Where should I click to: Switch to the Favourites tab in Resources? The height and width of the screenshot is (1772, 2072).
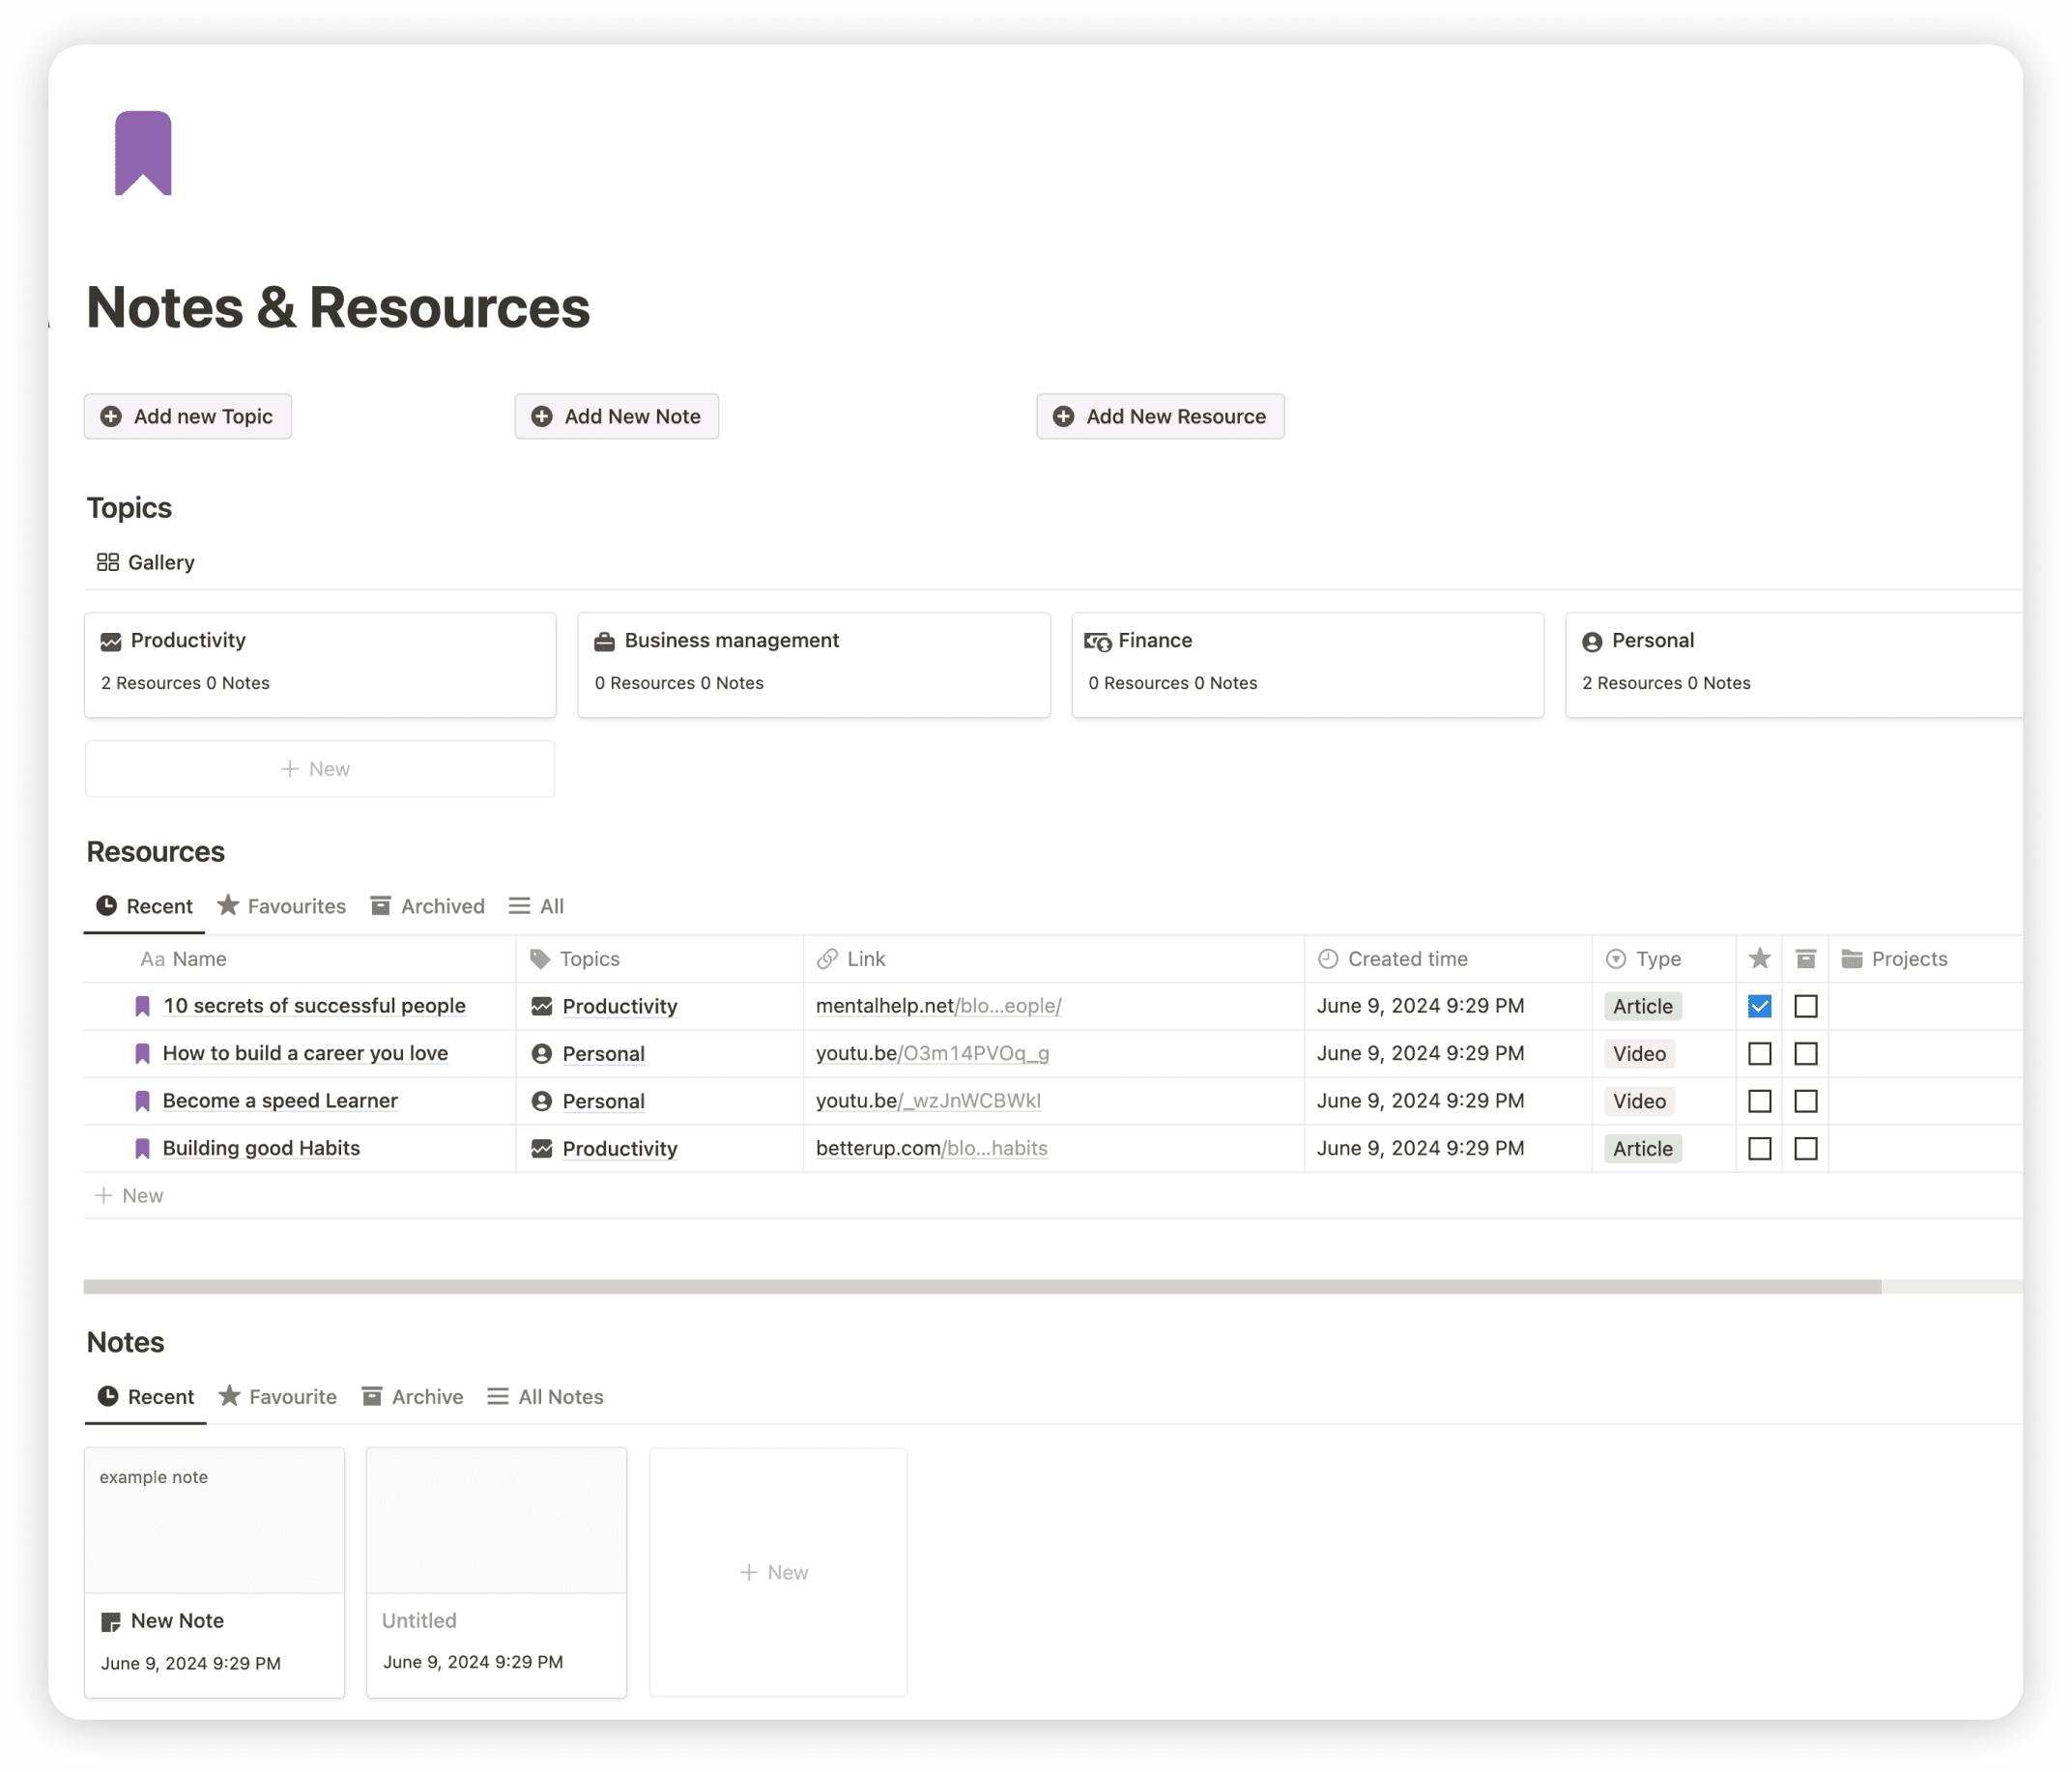click(296, 905)
